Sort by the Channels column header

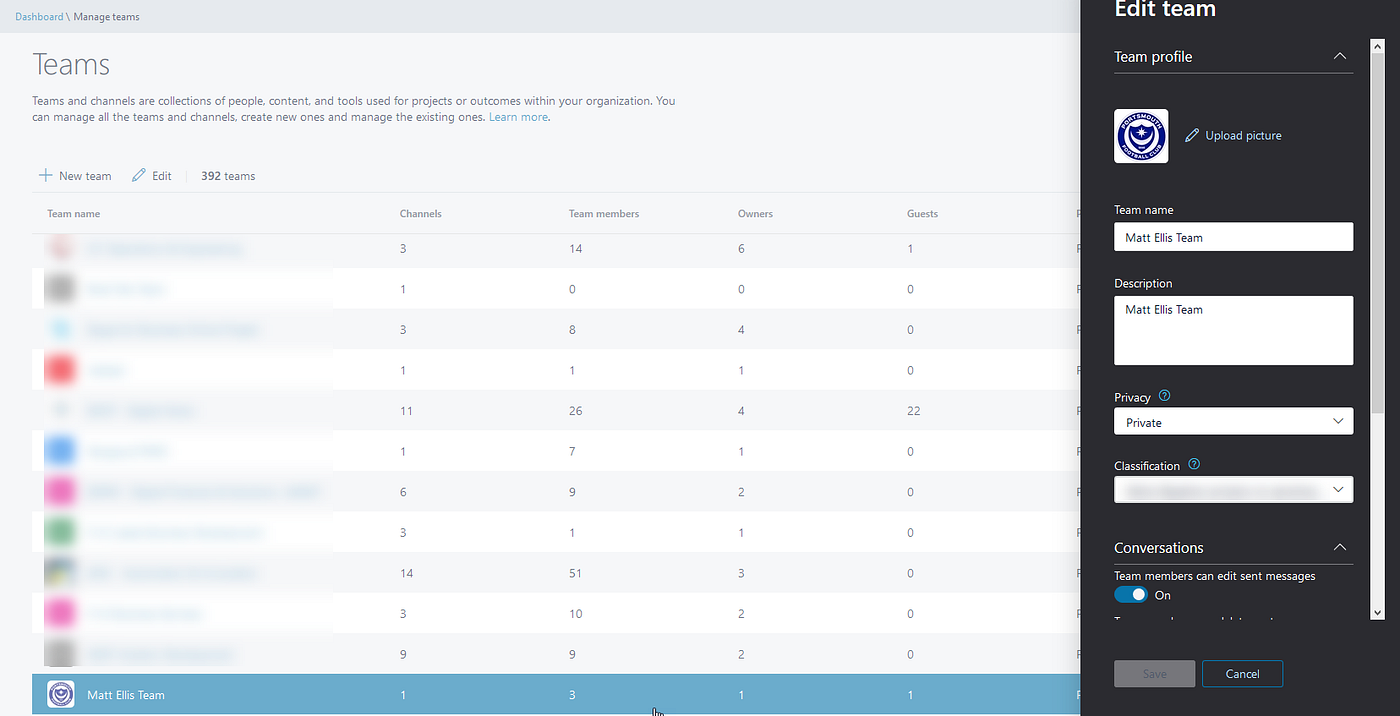pos(420,214)
